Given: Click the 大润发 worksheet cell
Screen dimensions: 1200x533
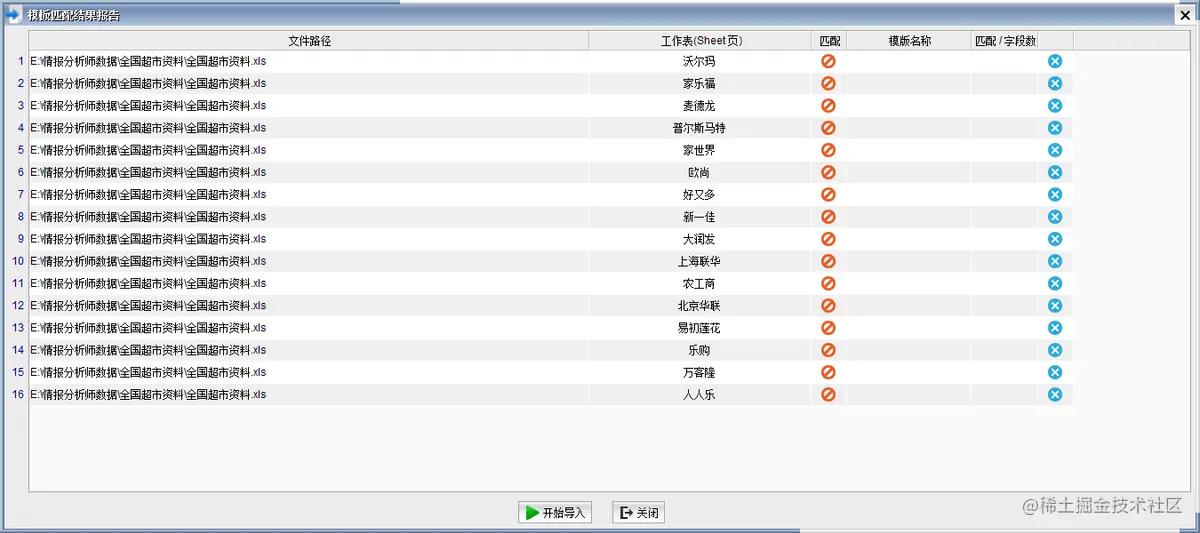Looking at the screenshot, I should 700,239.
